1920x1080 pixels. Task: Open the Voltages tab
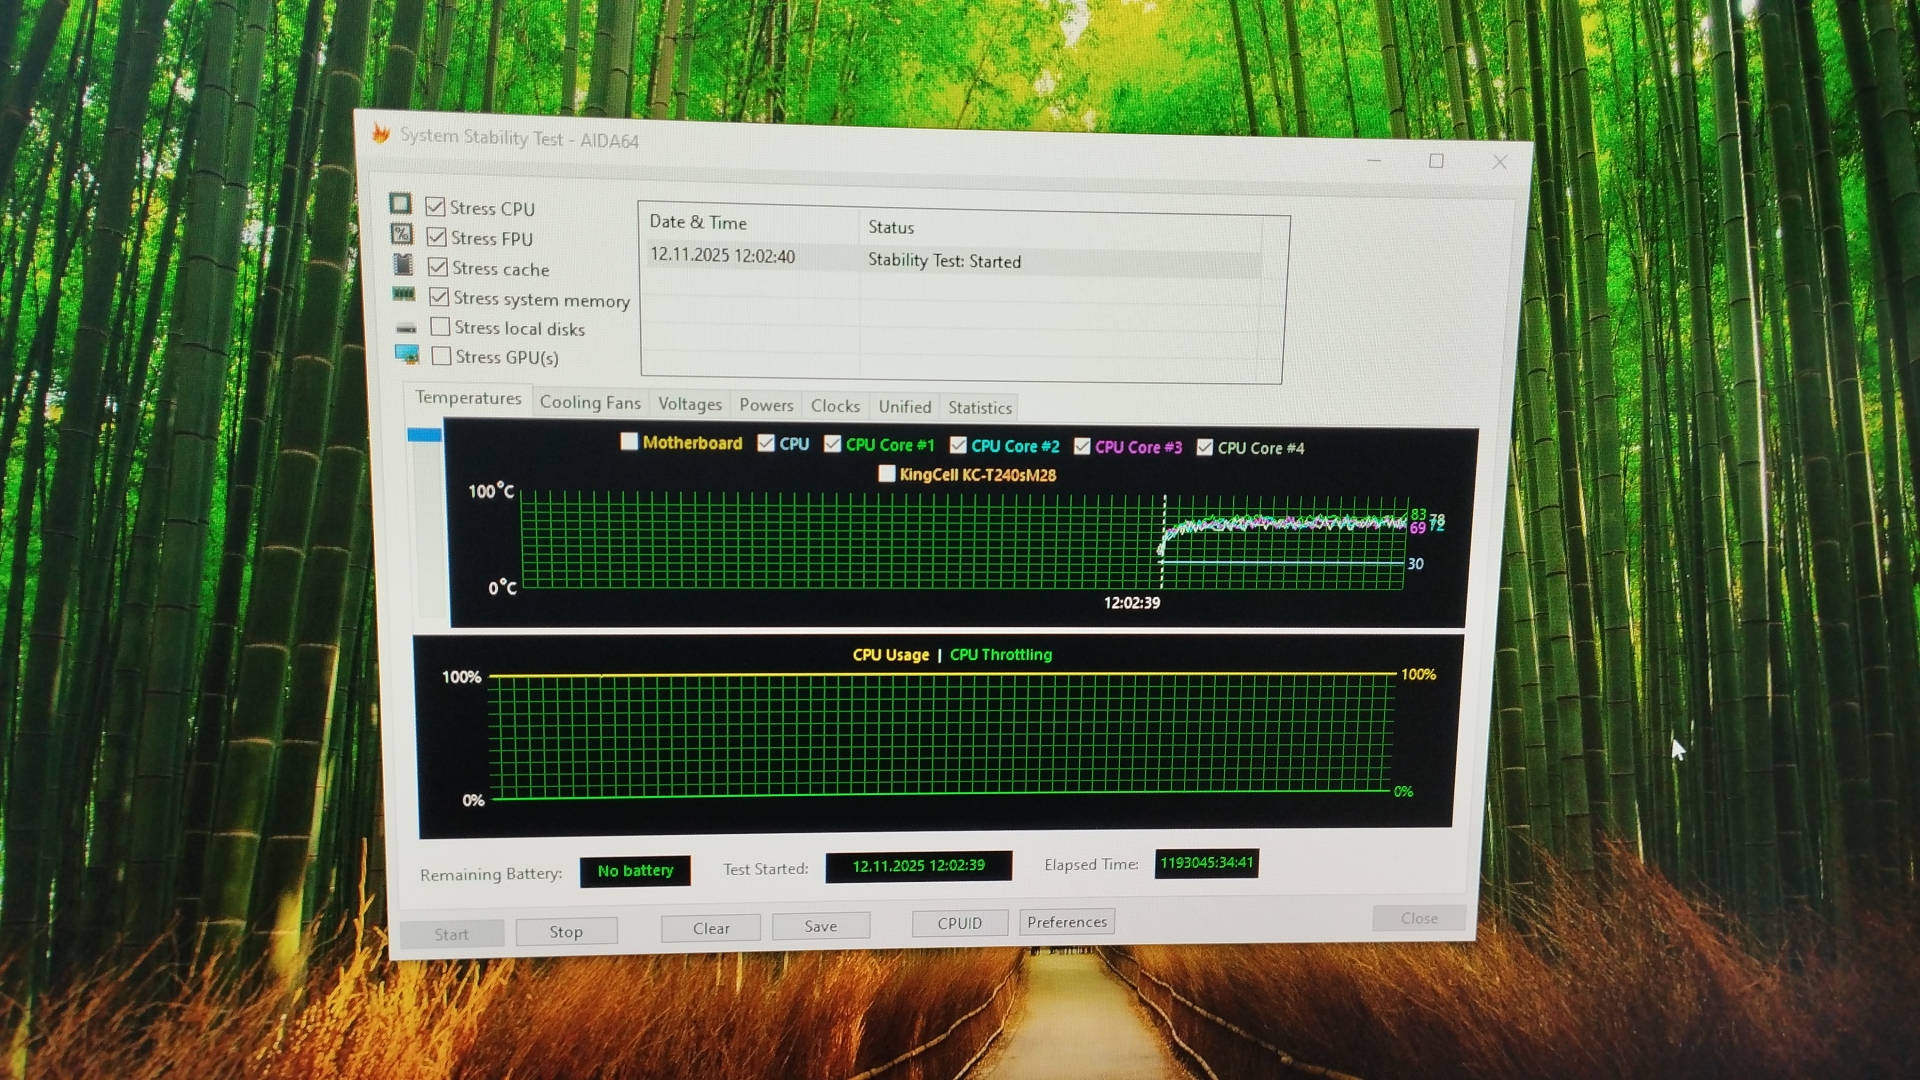(x=689, y=404)
